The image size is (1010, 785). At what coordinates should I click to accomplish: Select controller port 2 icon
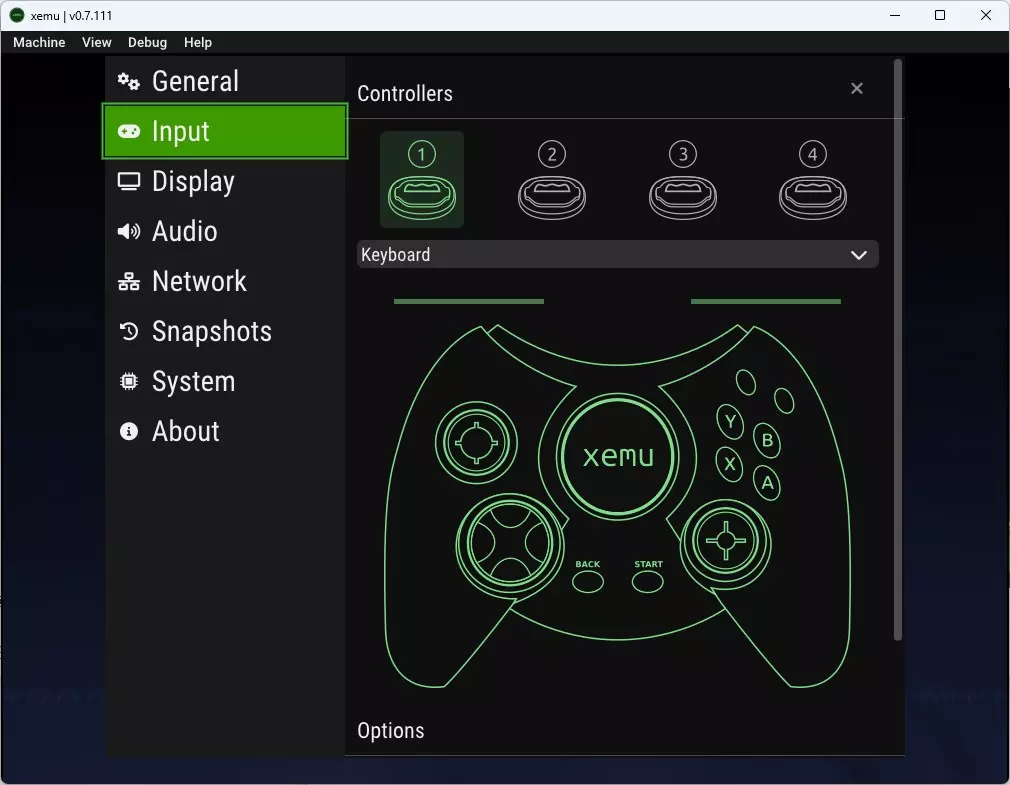coord(552,180)
